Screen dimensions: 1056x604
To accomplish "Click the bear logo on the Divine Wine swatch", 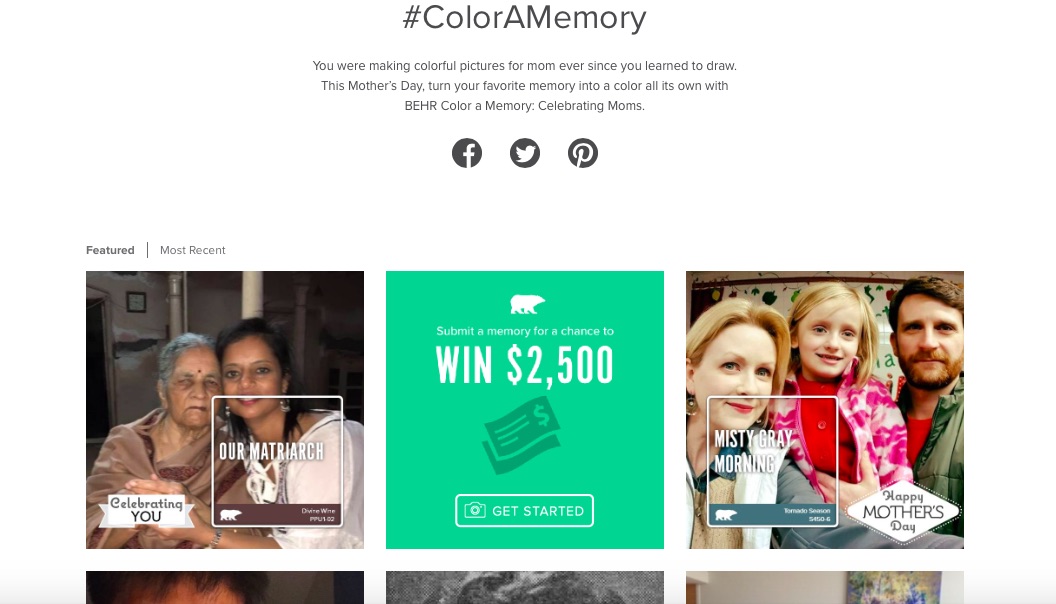I will point(230,515).
